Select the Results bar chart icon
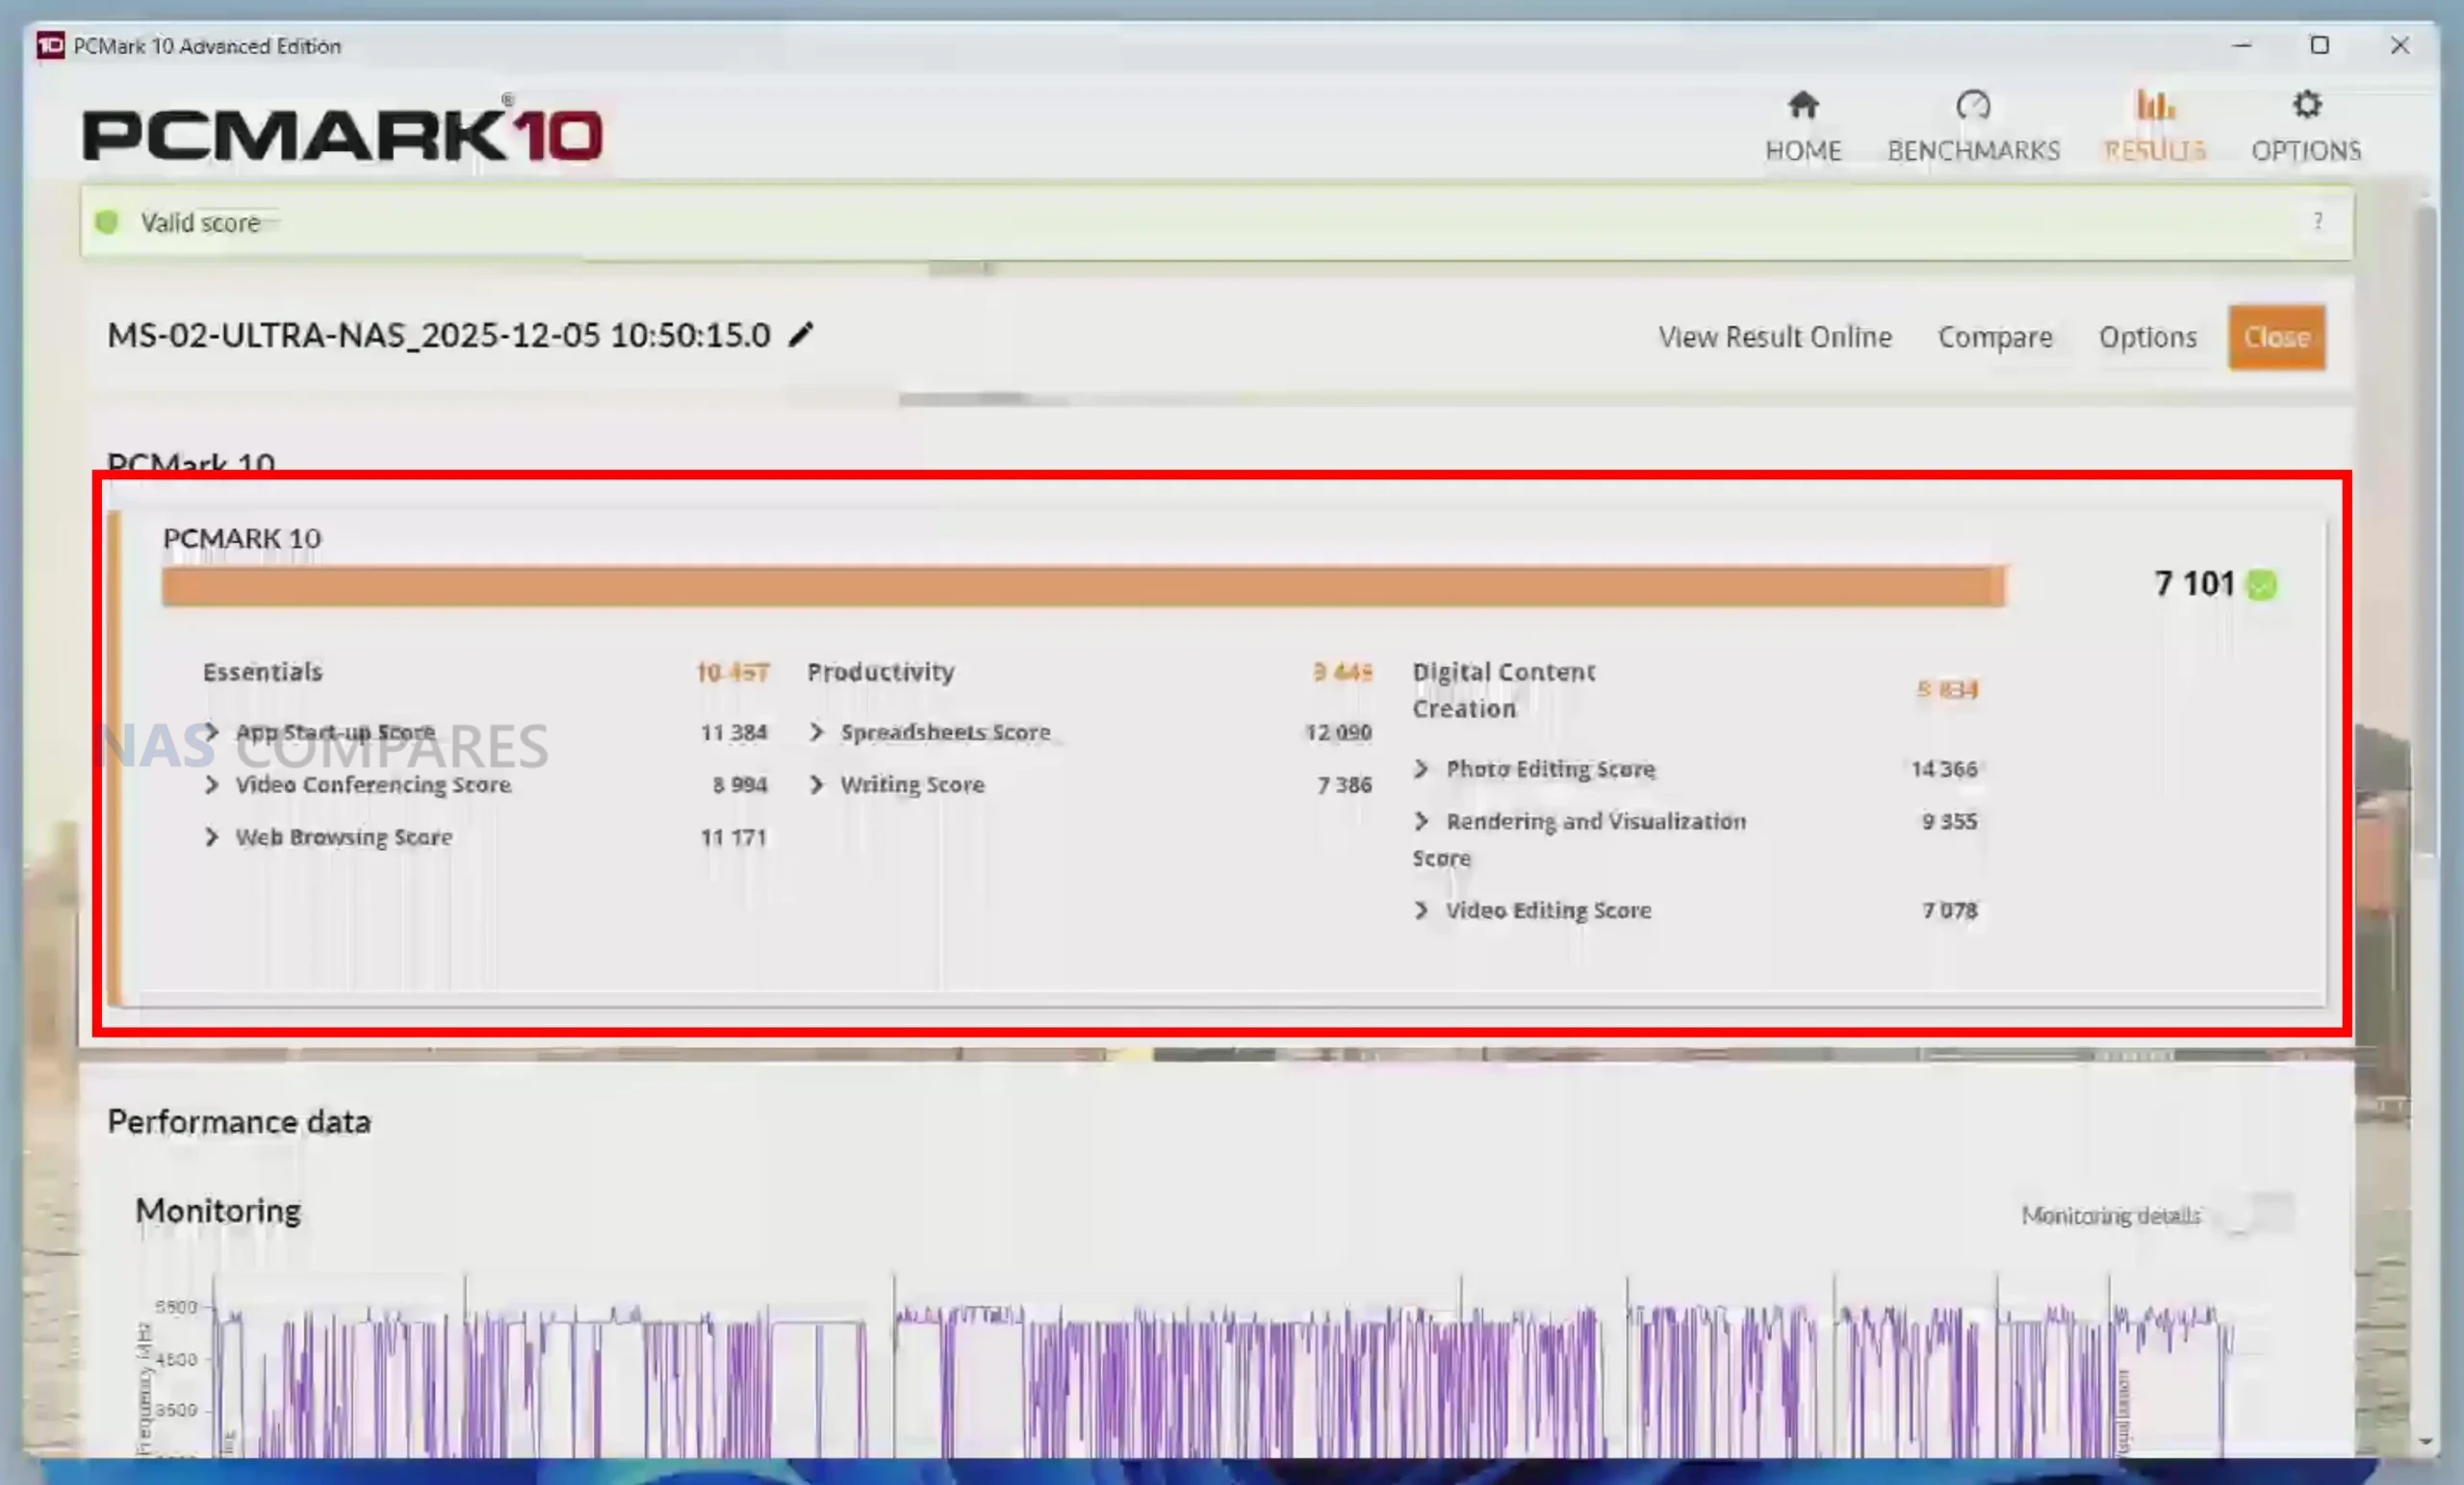The width and height of the screenshot is (2464, 1485). (2154, 105)
